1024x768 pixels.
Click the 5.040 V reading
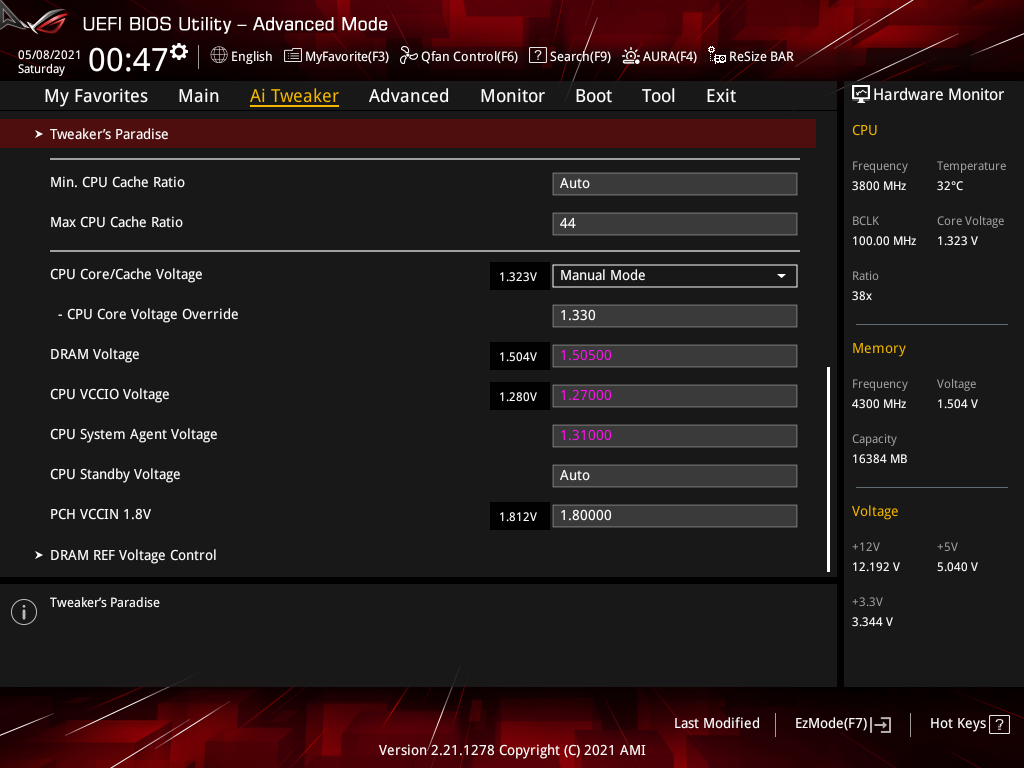coord(957,567)
